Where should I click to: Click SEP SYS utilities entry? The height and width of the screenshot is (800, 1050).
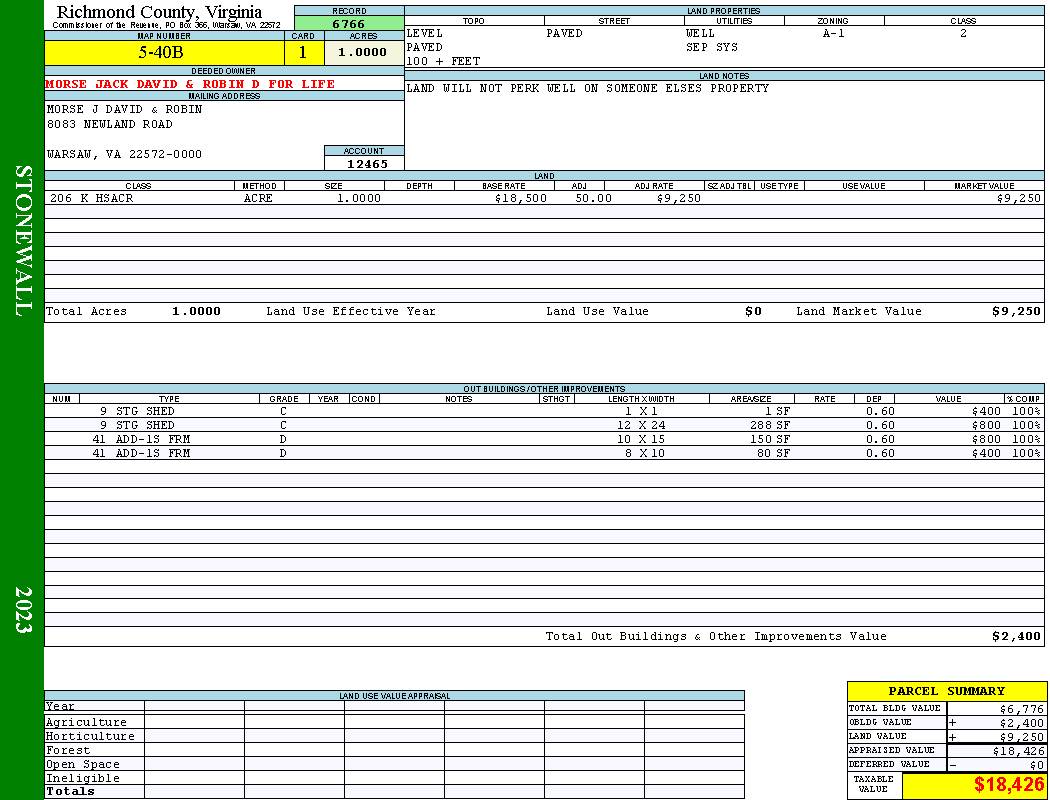click(712, 48)
